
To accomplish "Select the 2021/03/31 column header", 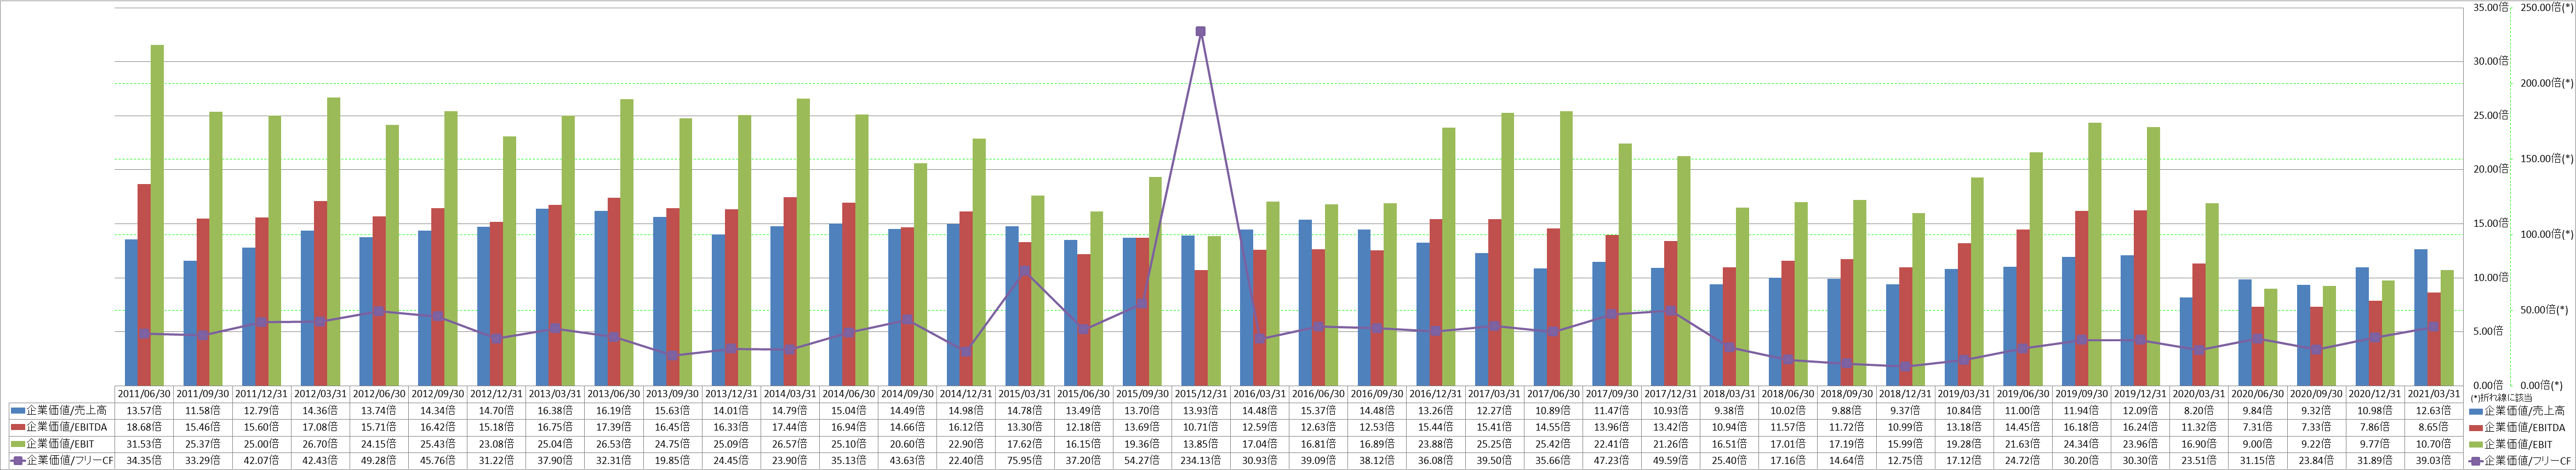I will (2433, 394).
